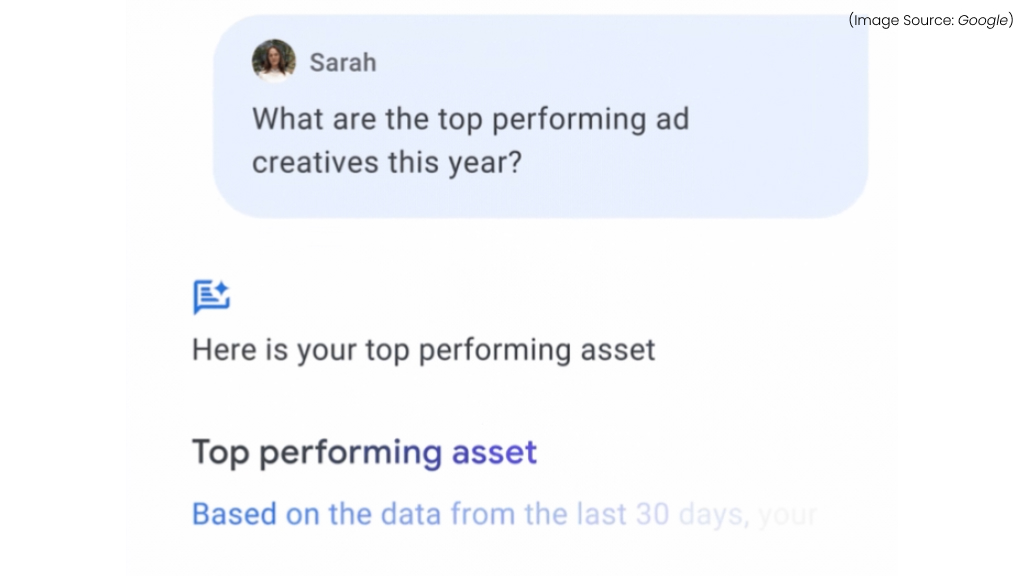The image size is (1024, 576).
Task: Click "Here is your top performing asset" reply
Action: click(x=423, y=350)
